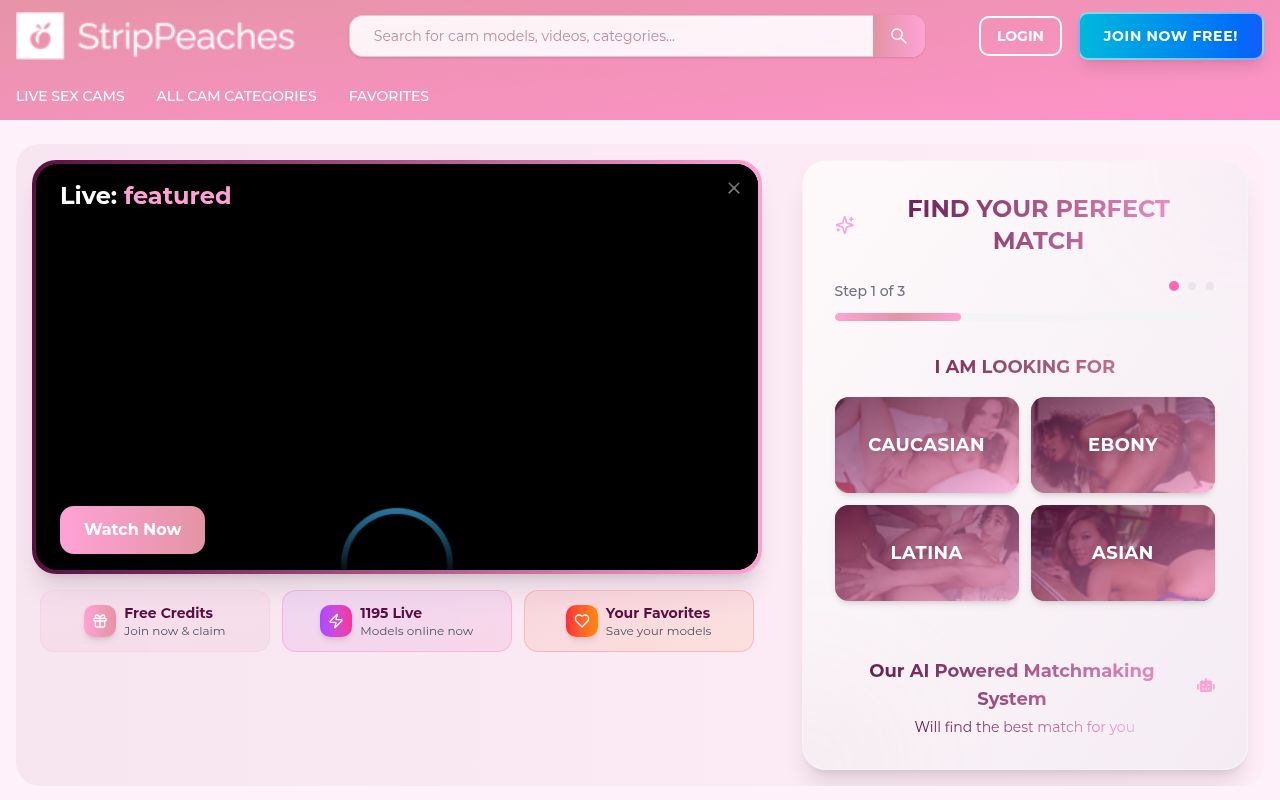Click Watch Now on the featured stream

click(x=132, y=529)
